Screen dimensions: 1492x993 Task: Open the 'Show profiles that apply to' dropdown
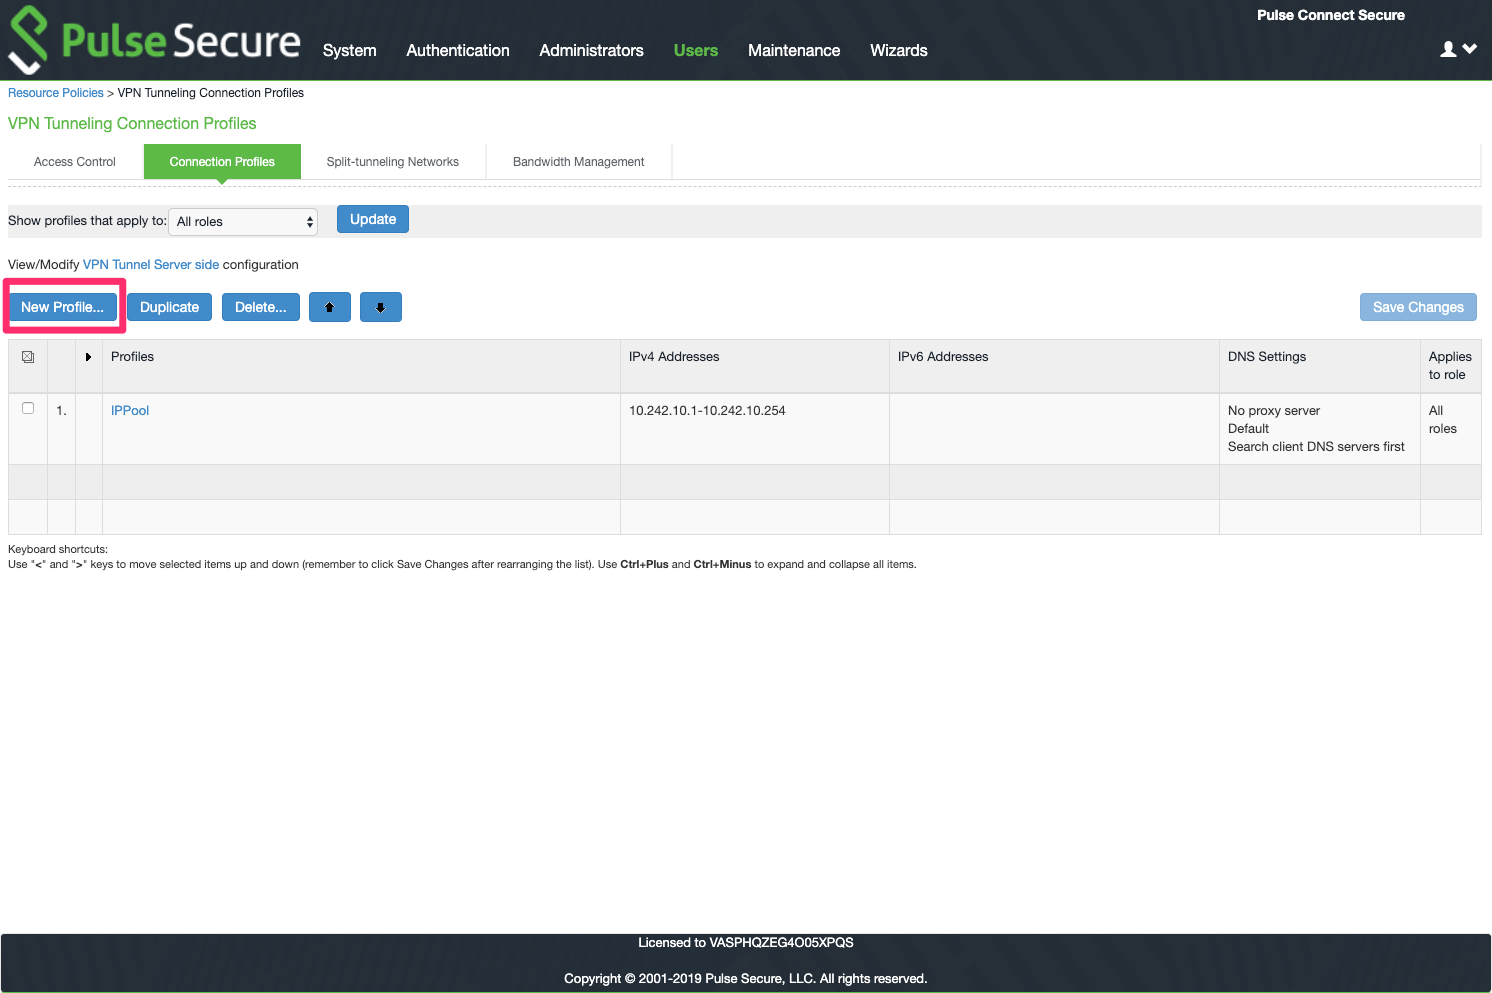[x=242, y=221]
